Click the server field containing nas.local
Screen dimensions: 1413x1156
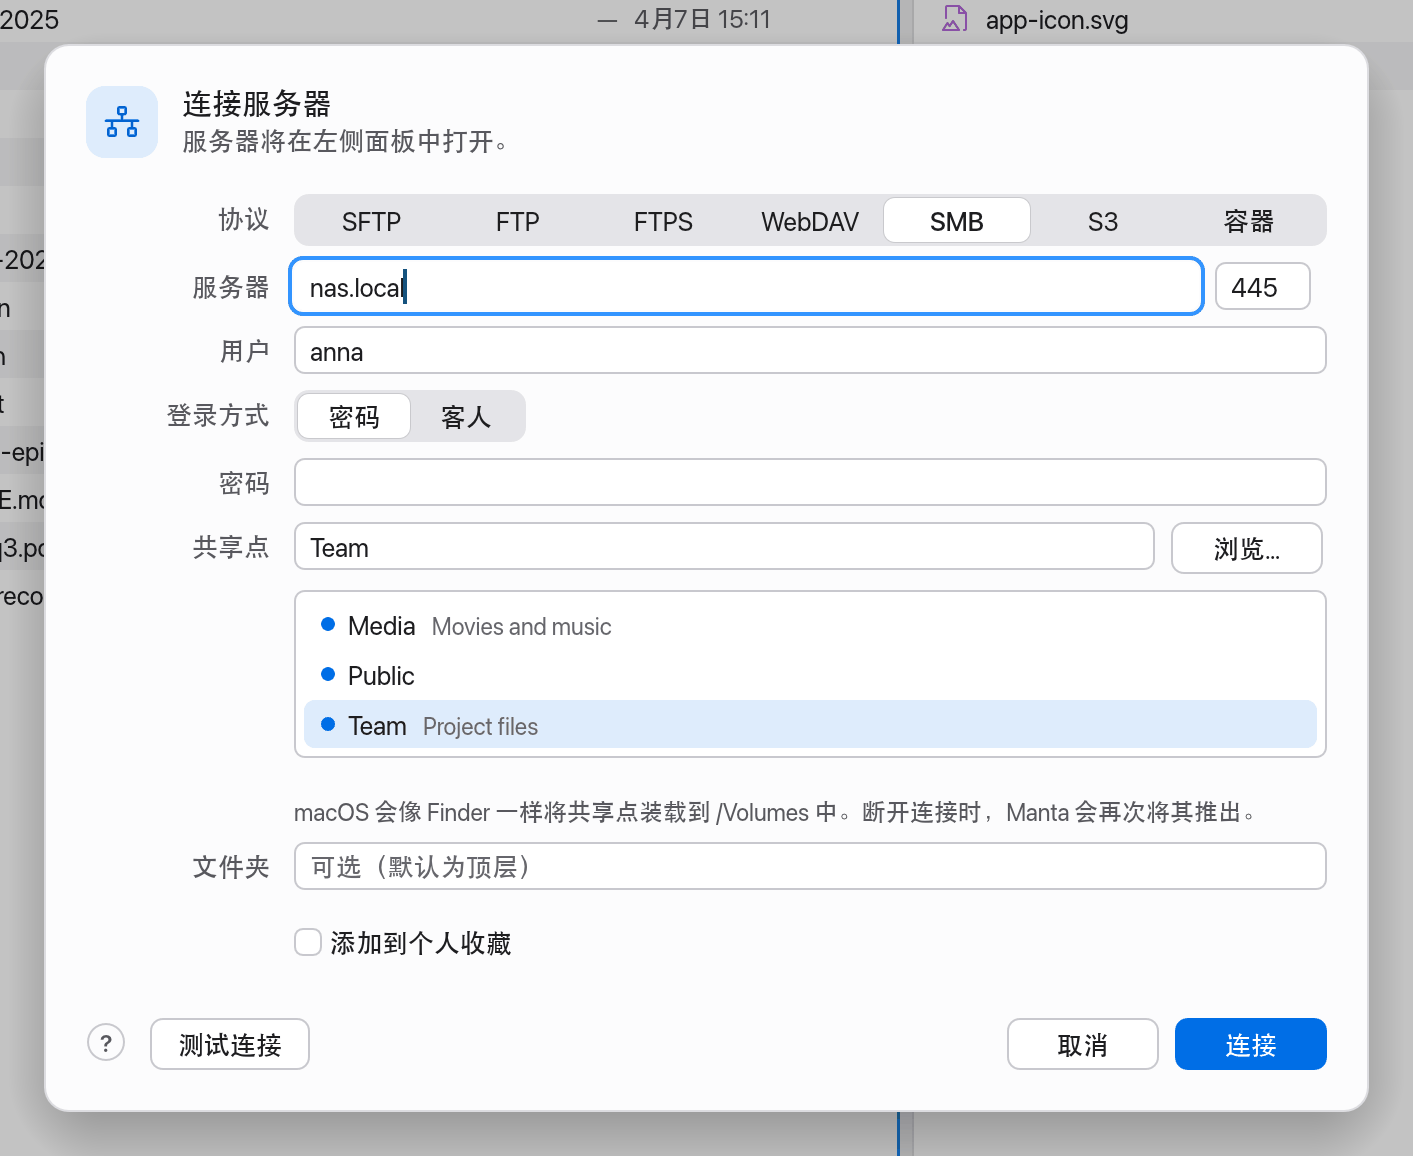point(746,287)
